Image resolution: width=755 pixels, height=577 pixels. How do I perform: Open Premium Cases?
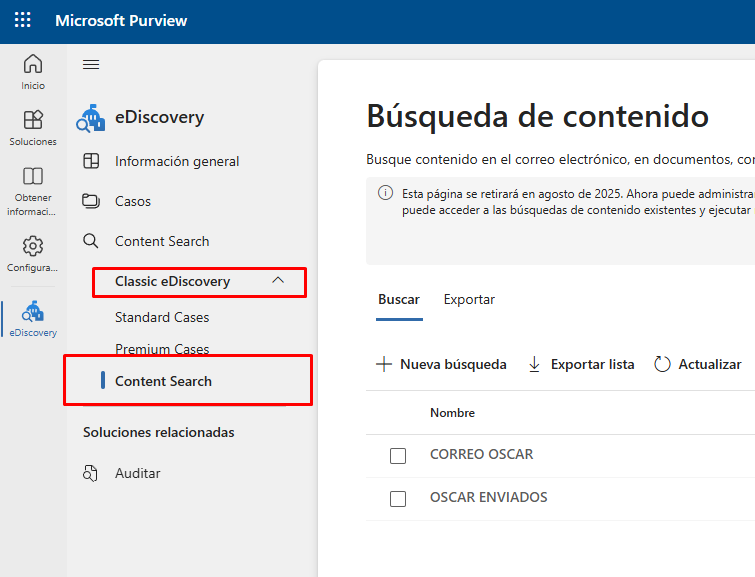click(162, 349)
